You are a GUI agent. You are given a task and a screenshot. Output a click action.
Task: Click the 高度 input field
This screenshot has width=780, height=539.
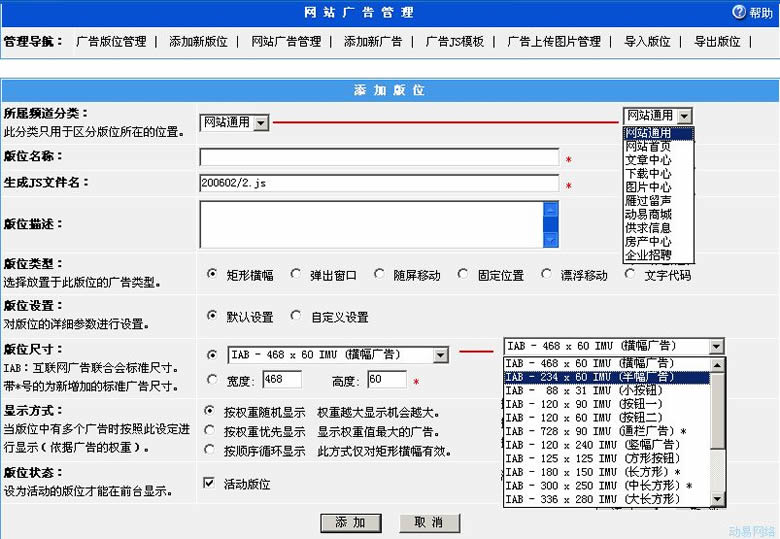point(387,380)
